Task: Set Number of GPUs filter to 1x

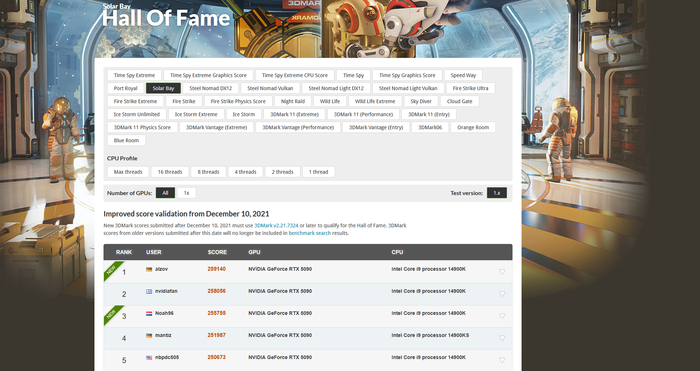Action: 187,193
